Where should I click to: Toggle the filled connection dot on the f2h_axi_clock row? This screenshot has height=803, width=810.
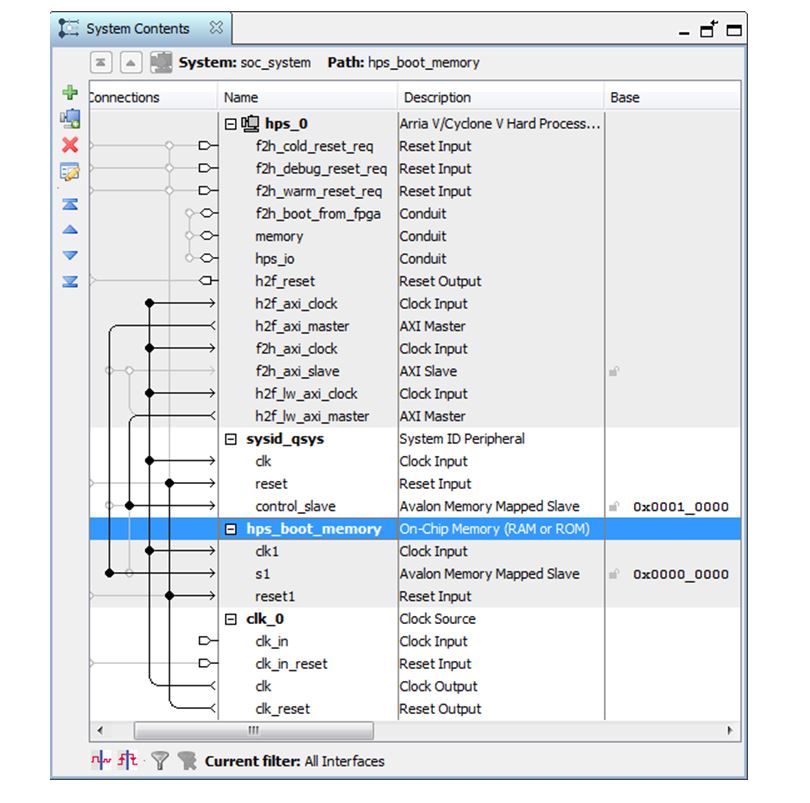[149, 348]
